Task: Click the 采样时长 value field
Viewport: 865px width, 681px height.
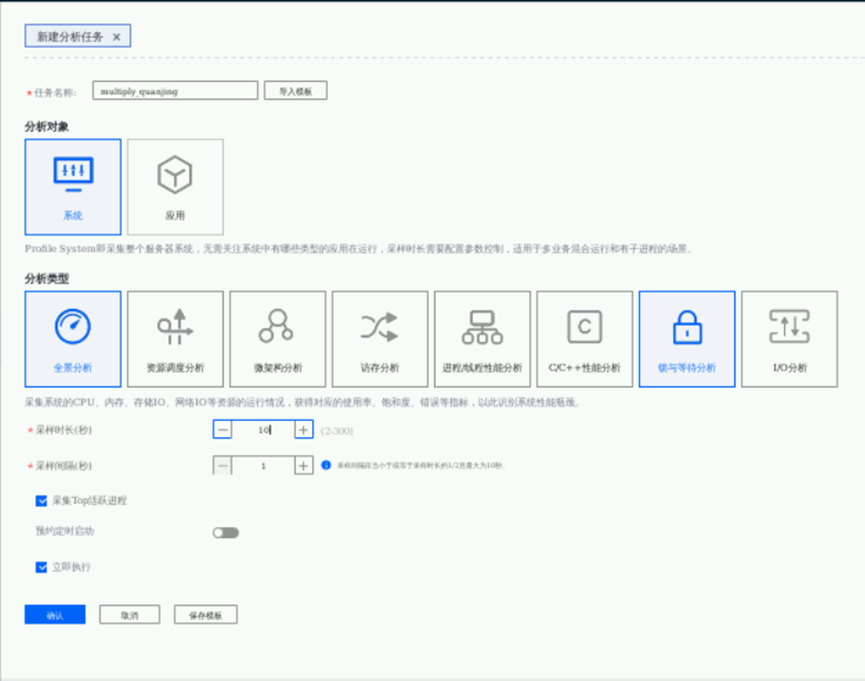Action: [x=263, y=430]
